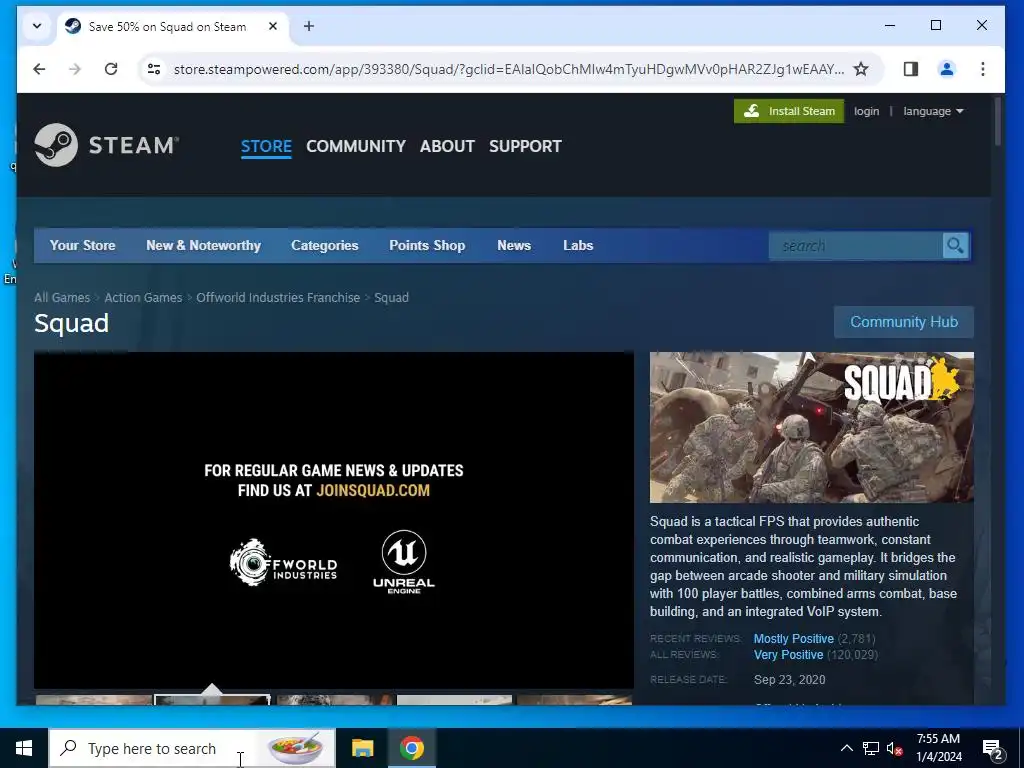Open the Community Hub
The width and height of the screenshot is (1024, 768).
[904, 322]
